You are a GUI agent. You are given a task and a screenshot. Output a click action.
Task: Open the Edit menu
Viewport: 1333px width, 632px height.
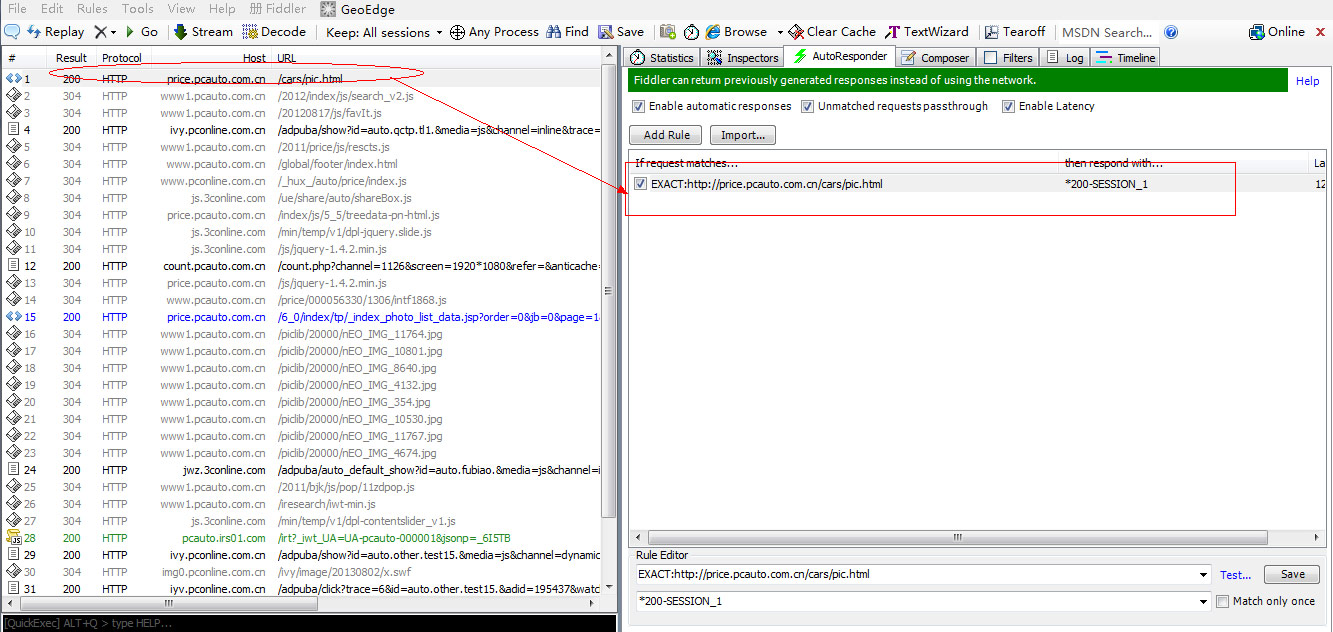[52, 9]
